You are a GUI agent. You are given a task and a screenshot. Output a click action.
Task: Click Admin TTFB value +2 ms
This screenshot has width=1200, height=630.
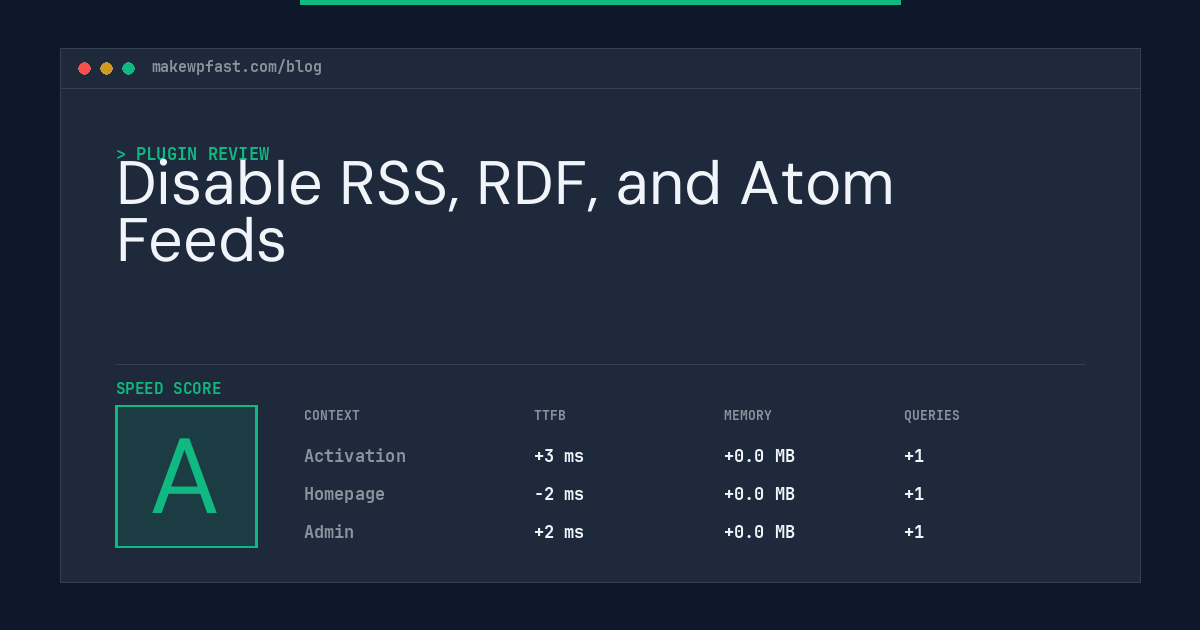(x=559, y=532)
